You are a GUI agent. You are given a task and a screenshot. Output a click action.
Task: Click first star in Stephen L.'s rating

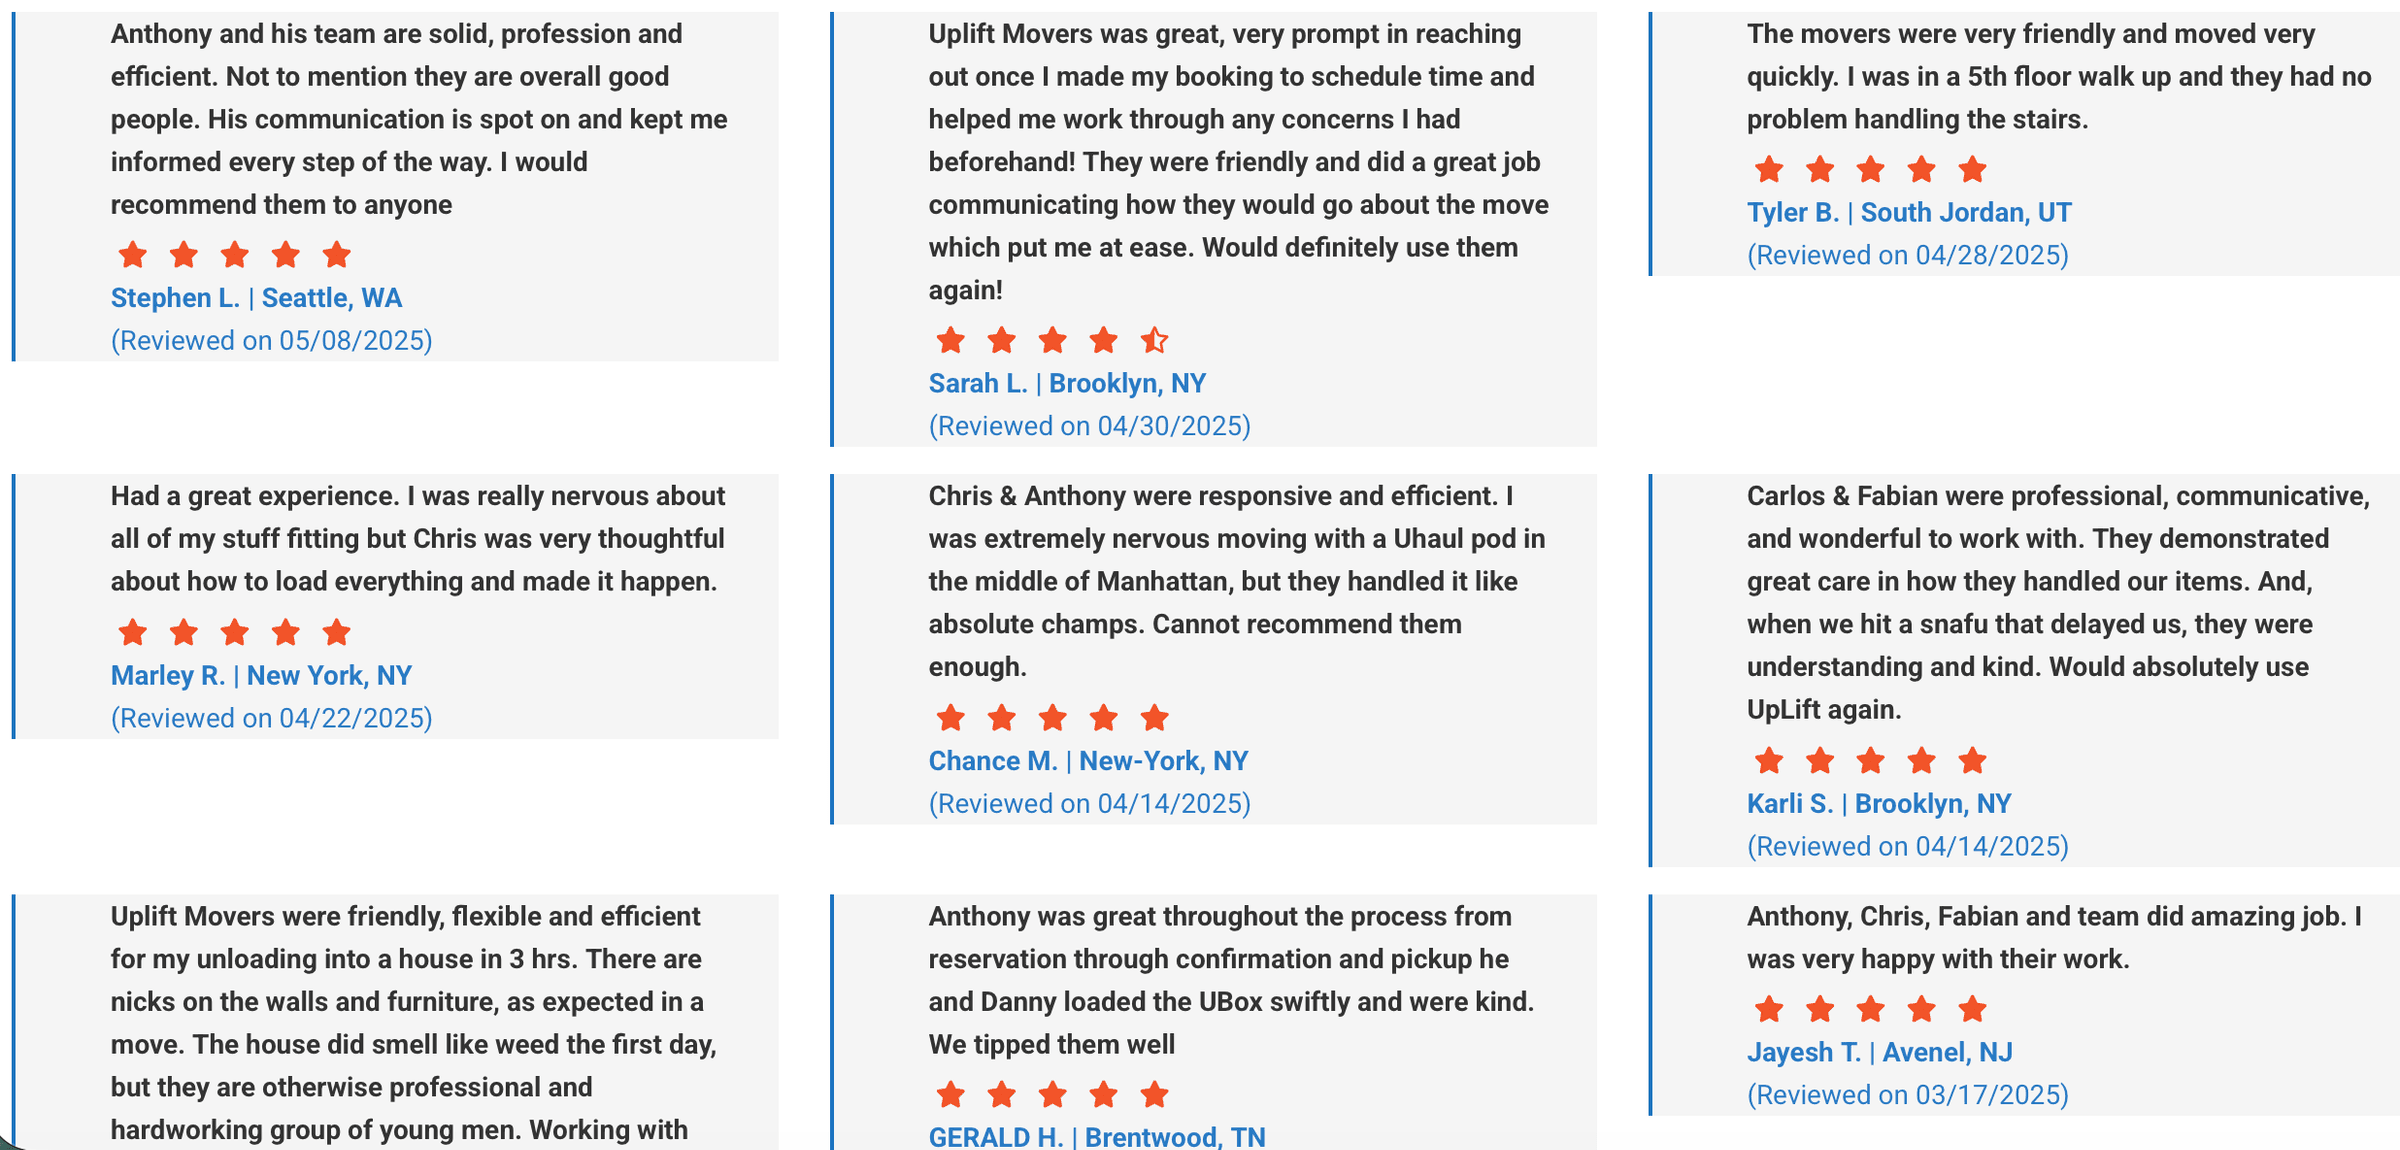pyautogui.click(x=133, y=255)
